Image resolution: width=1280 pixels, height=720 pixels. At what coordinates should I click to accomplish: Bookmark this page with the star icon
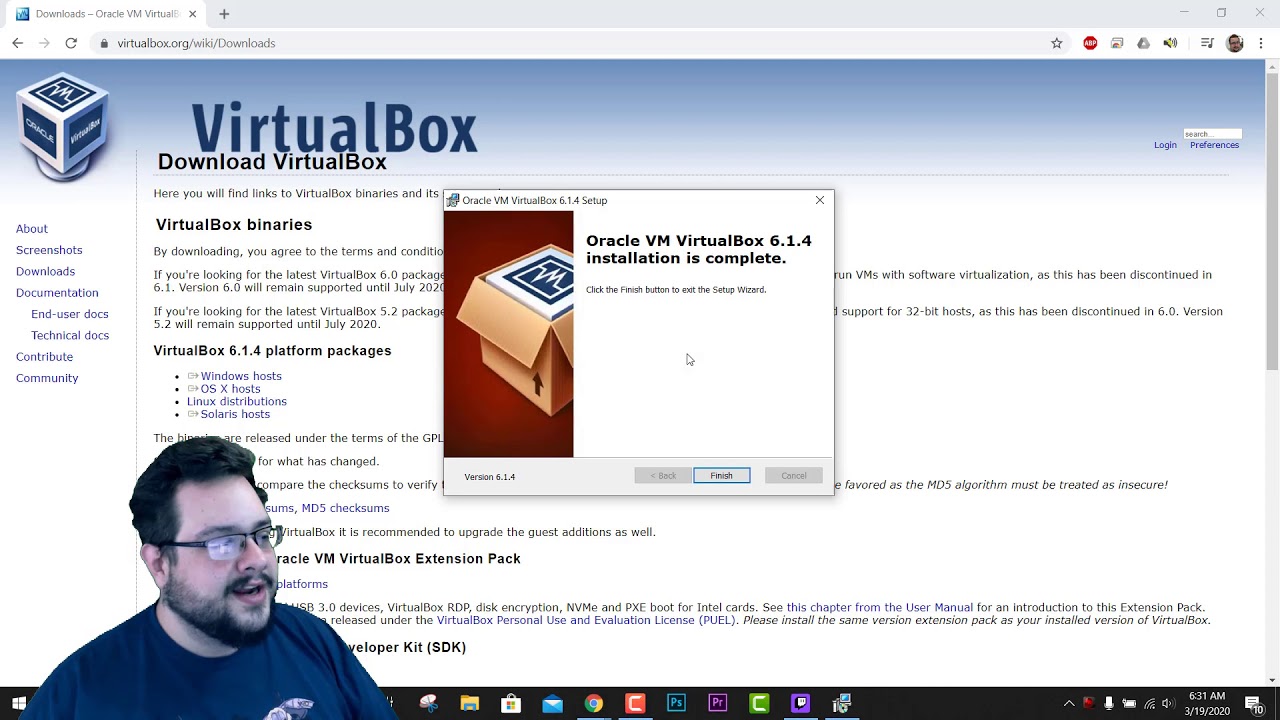pyautogui.click(x=1056, y=43)
